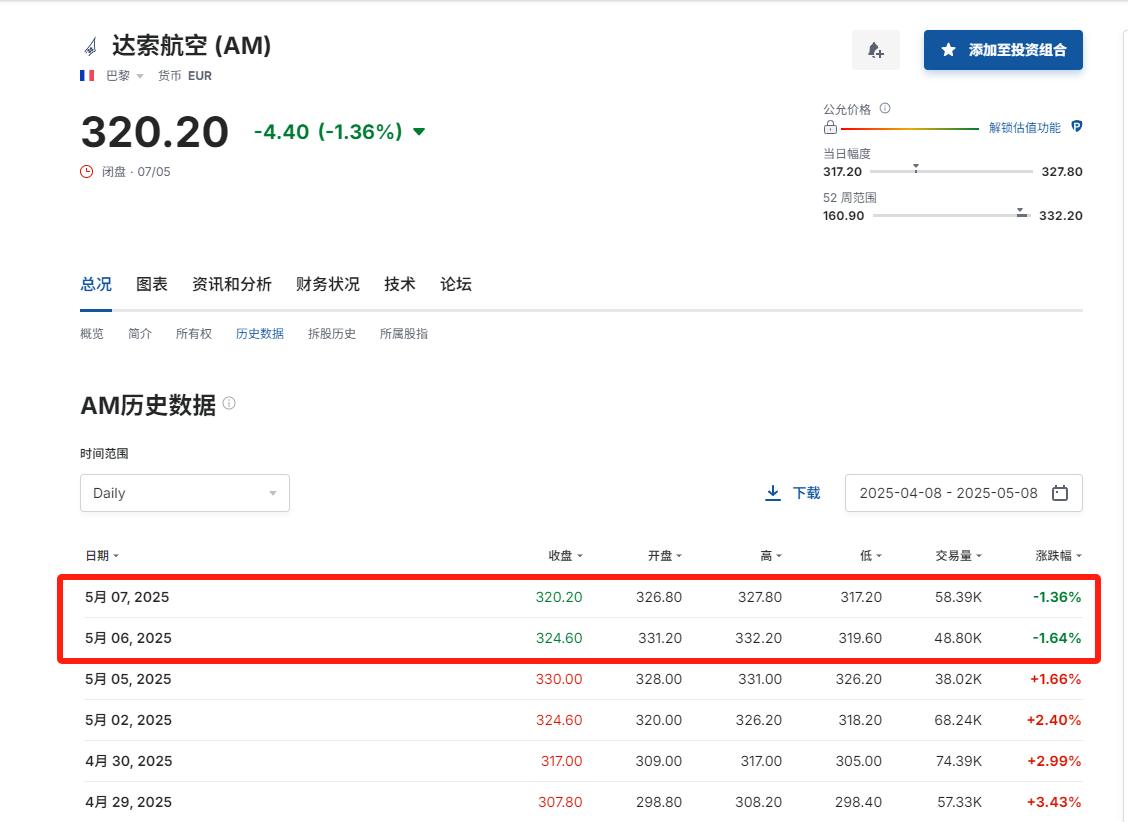Click the French flag icon

click(x=87, y=76)
